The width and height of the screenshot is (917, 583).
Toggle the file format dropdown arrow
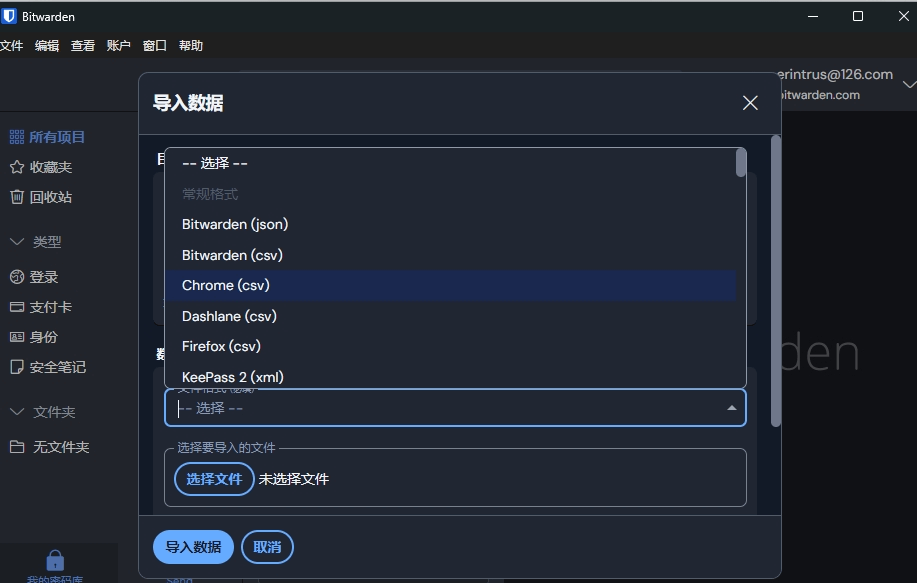tap(732, 408)
